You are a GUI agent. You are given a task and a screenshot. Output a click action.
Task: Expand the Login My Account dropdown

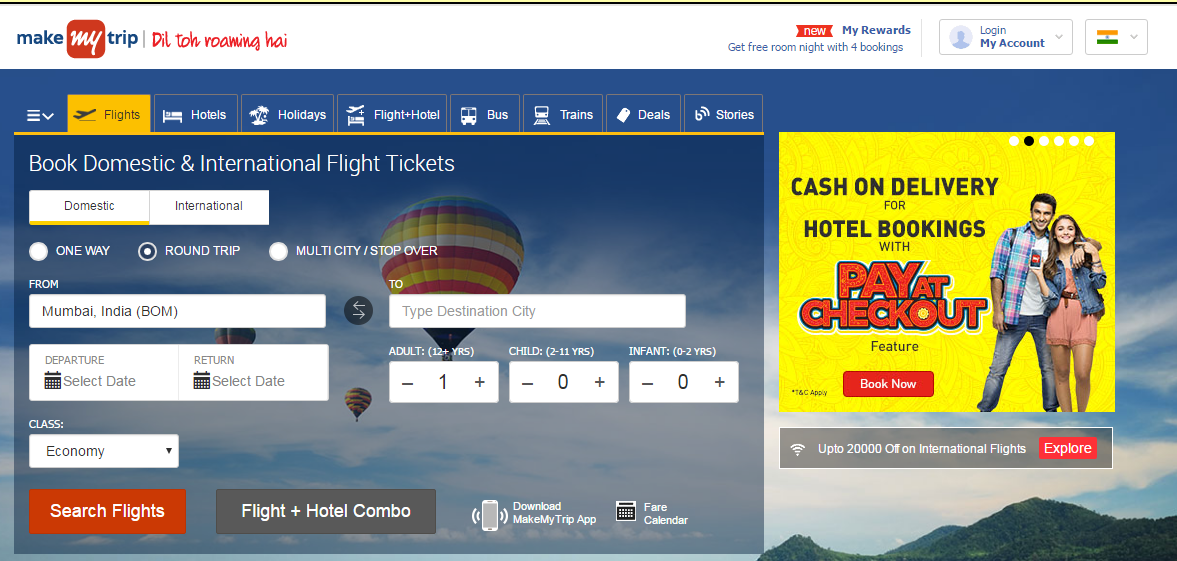click(x=1006, y=37)
